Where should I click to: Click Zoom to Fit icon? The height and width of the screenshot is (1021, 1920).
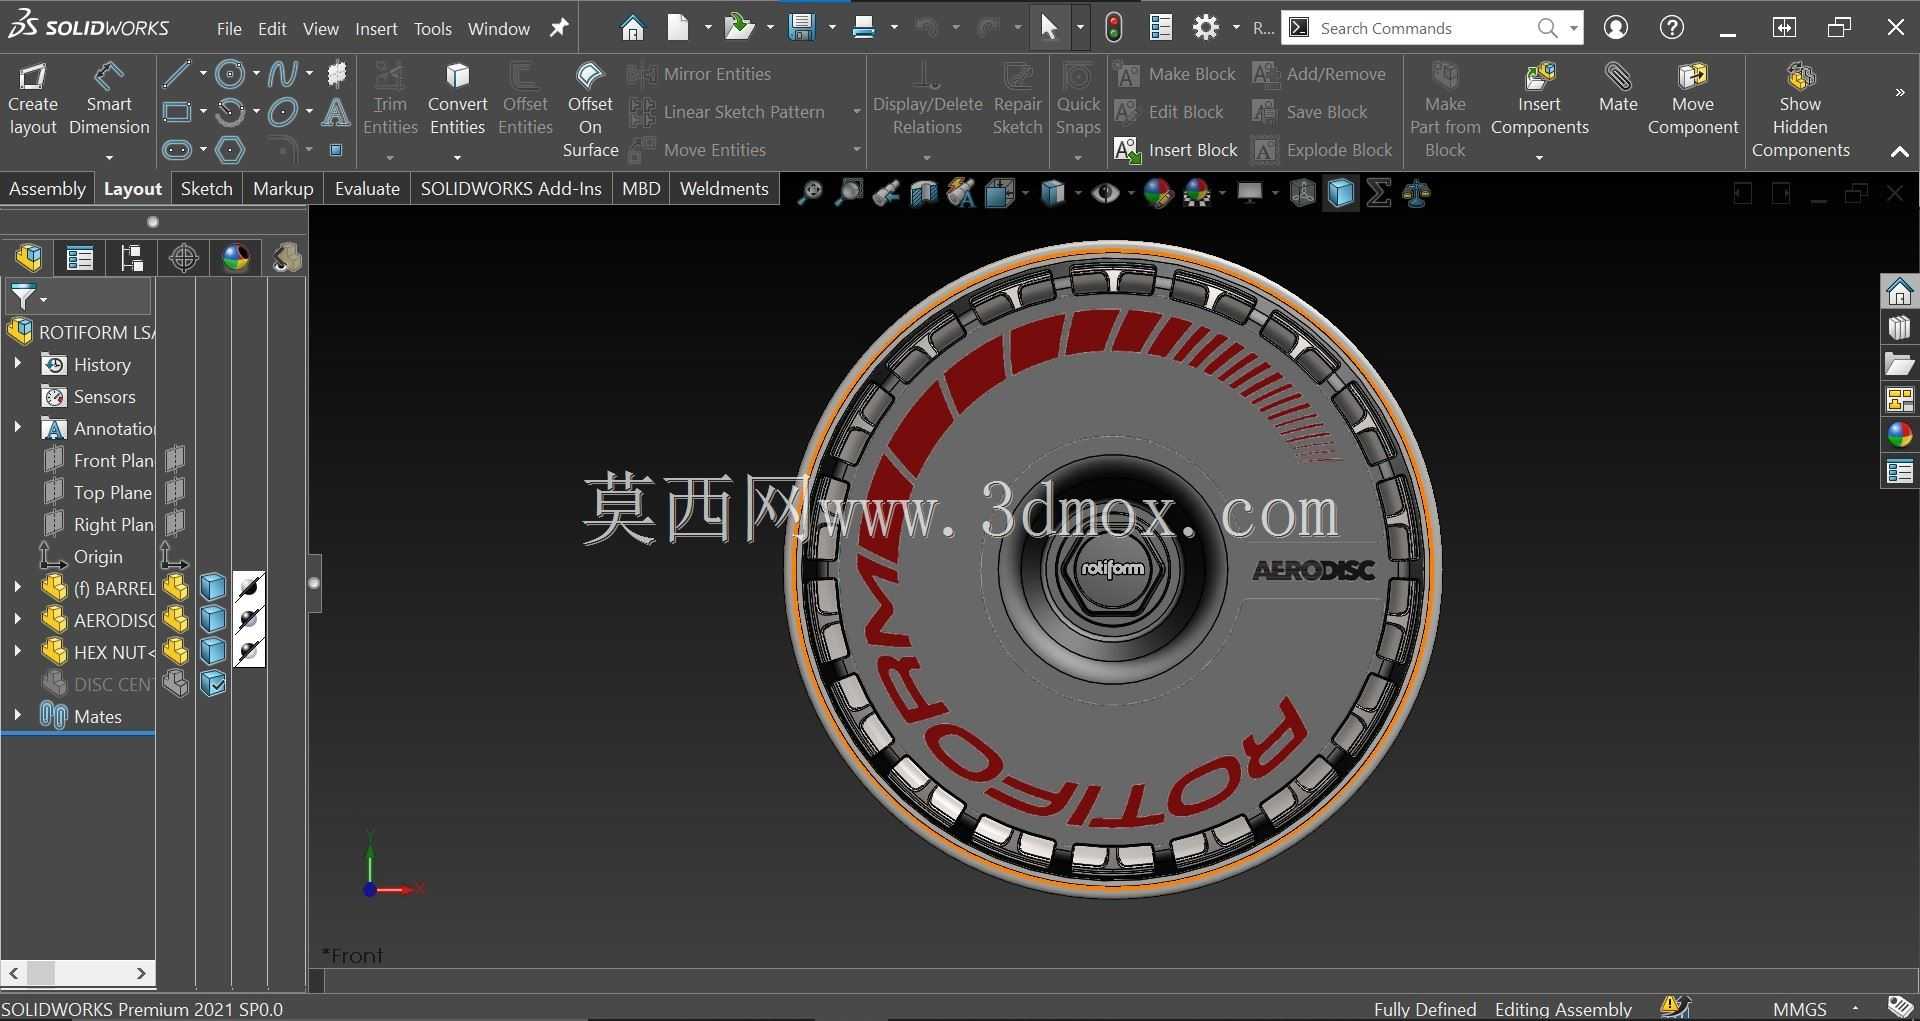coord(809,193)
